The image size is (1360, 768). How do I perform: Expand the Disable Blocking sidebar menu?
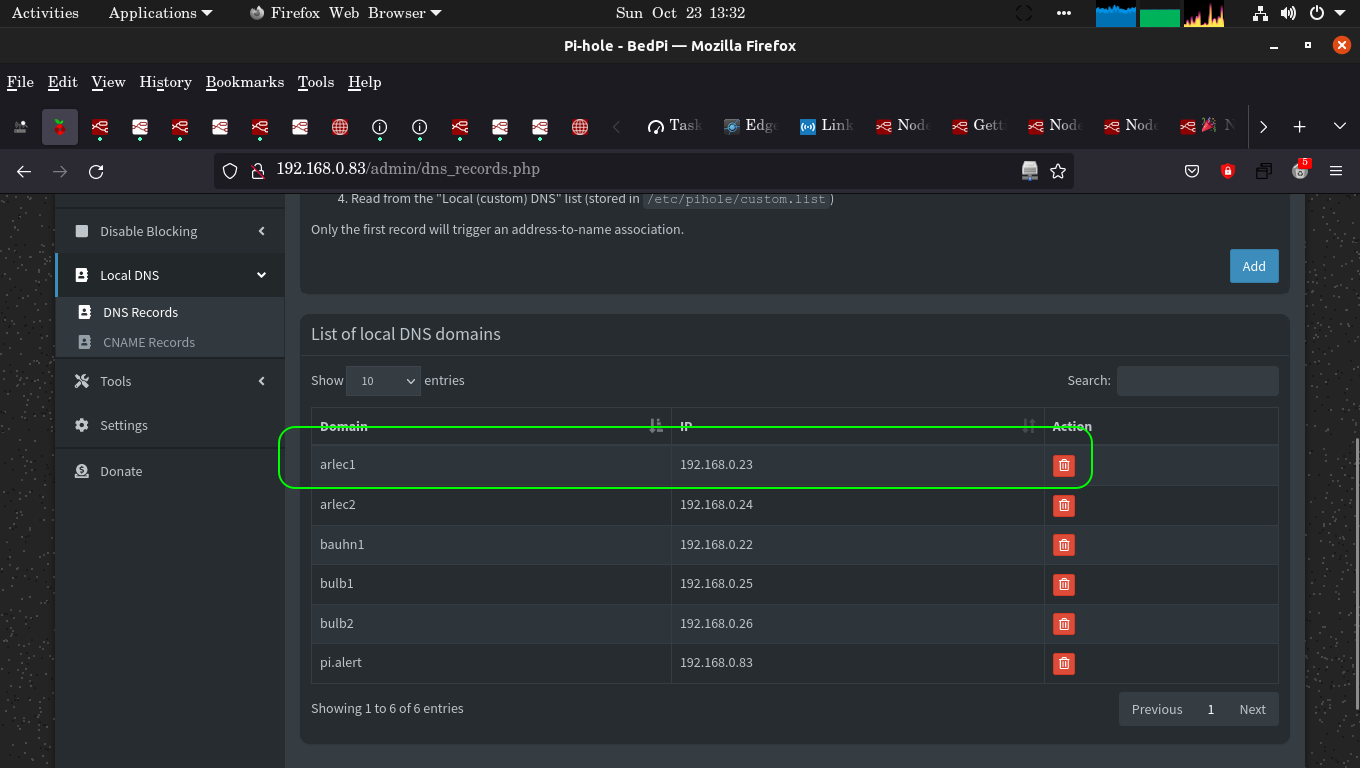pos(170,231)
